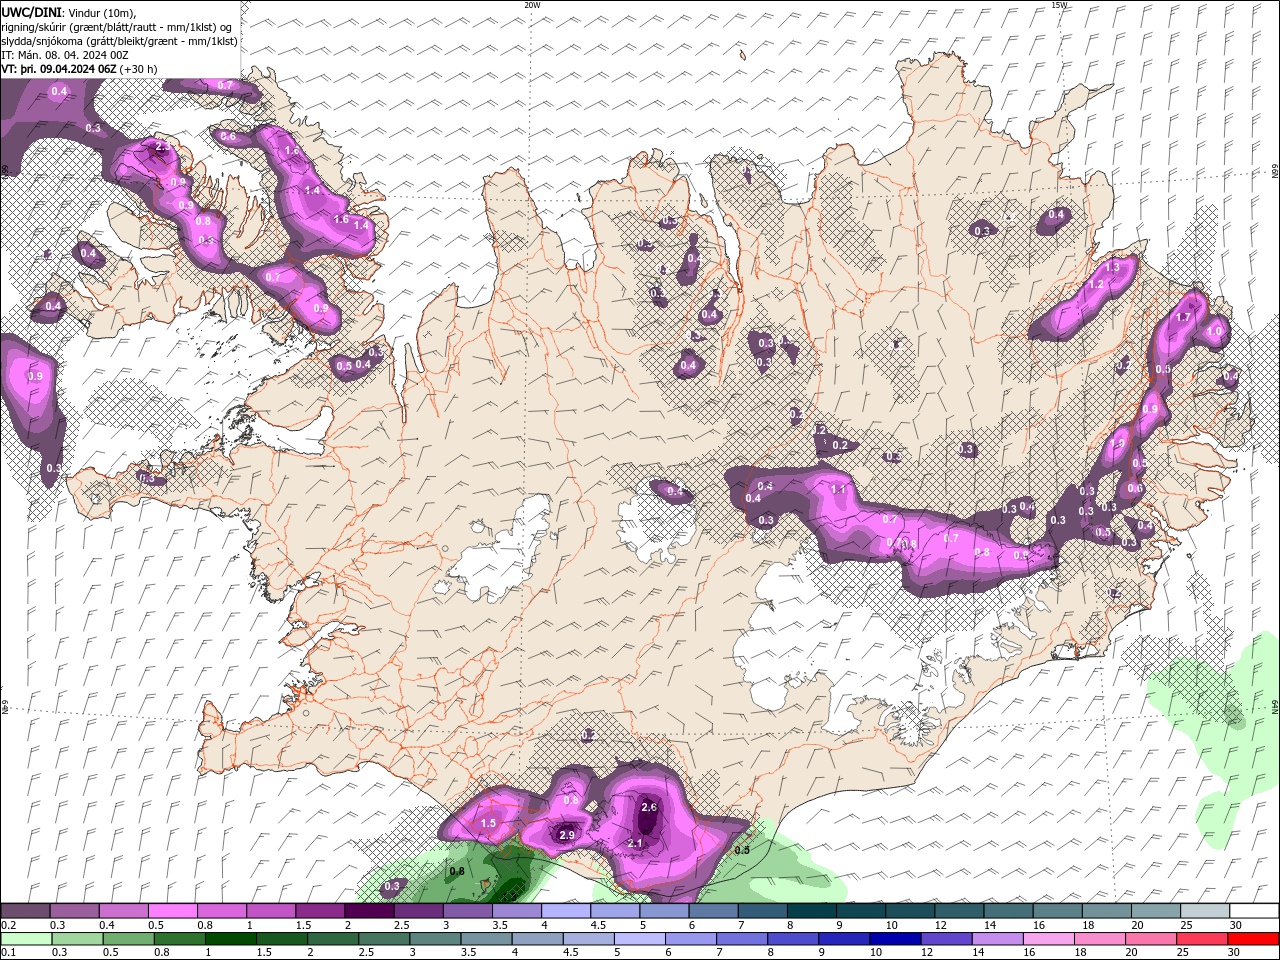Click lower legend swatch between 0.1 and 0.3
Viewport: 1280px width, 960px height.
point(25,939)
